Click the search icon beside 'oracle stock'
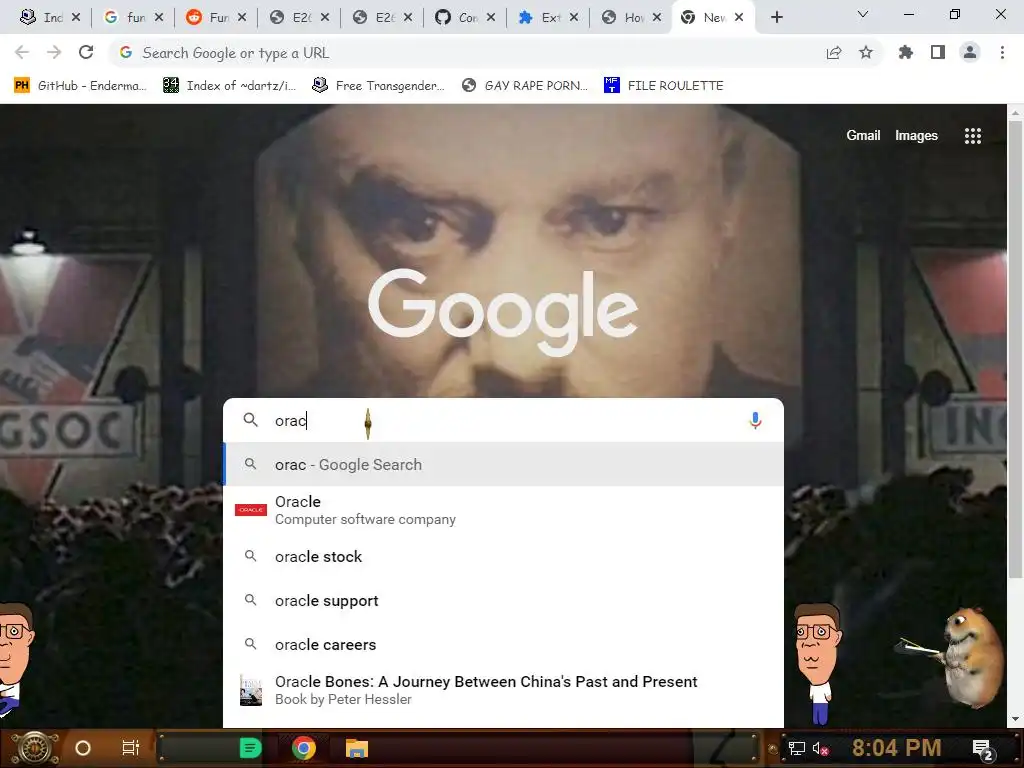1024x768 pixels. coord(250,556)
